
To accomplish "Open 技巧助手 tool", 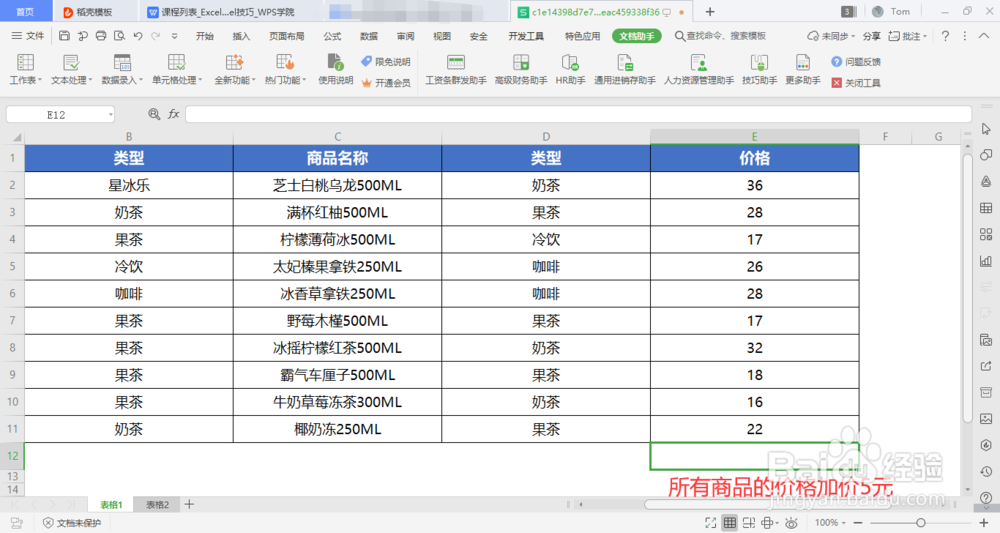I will 759,69.
